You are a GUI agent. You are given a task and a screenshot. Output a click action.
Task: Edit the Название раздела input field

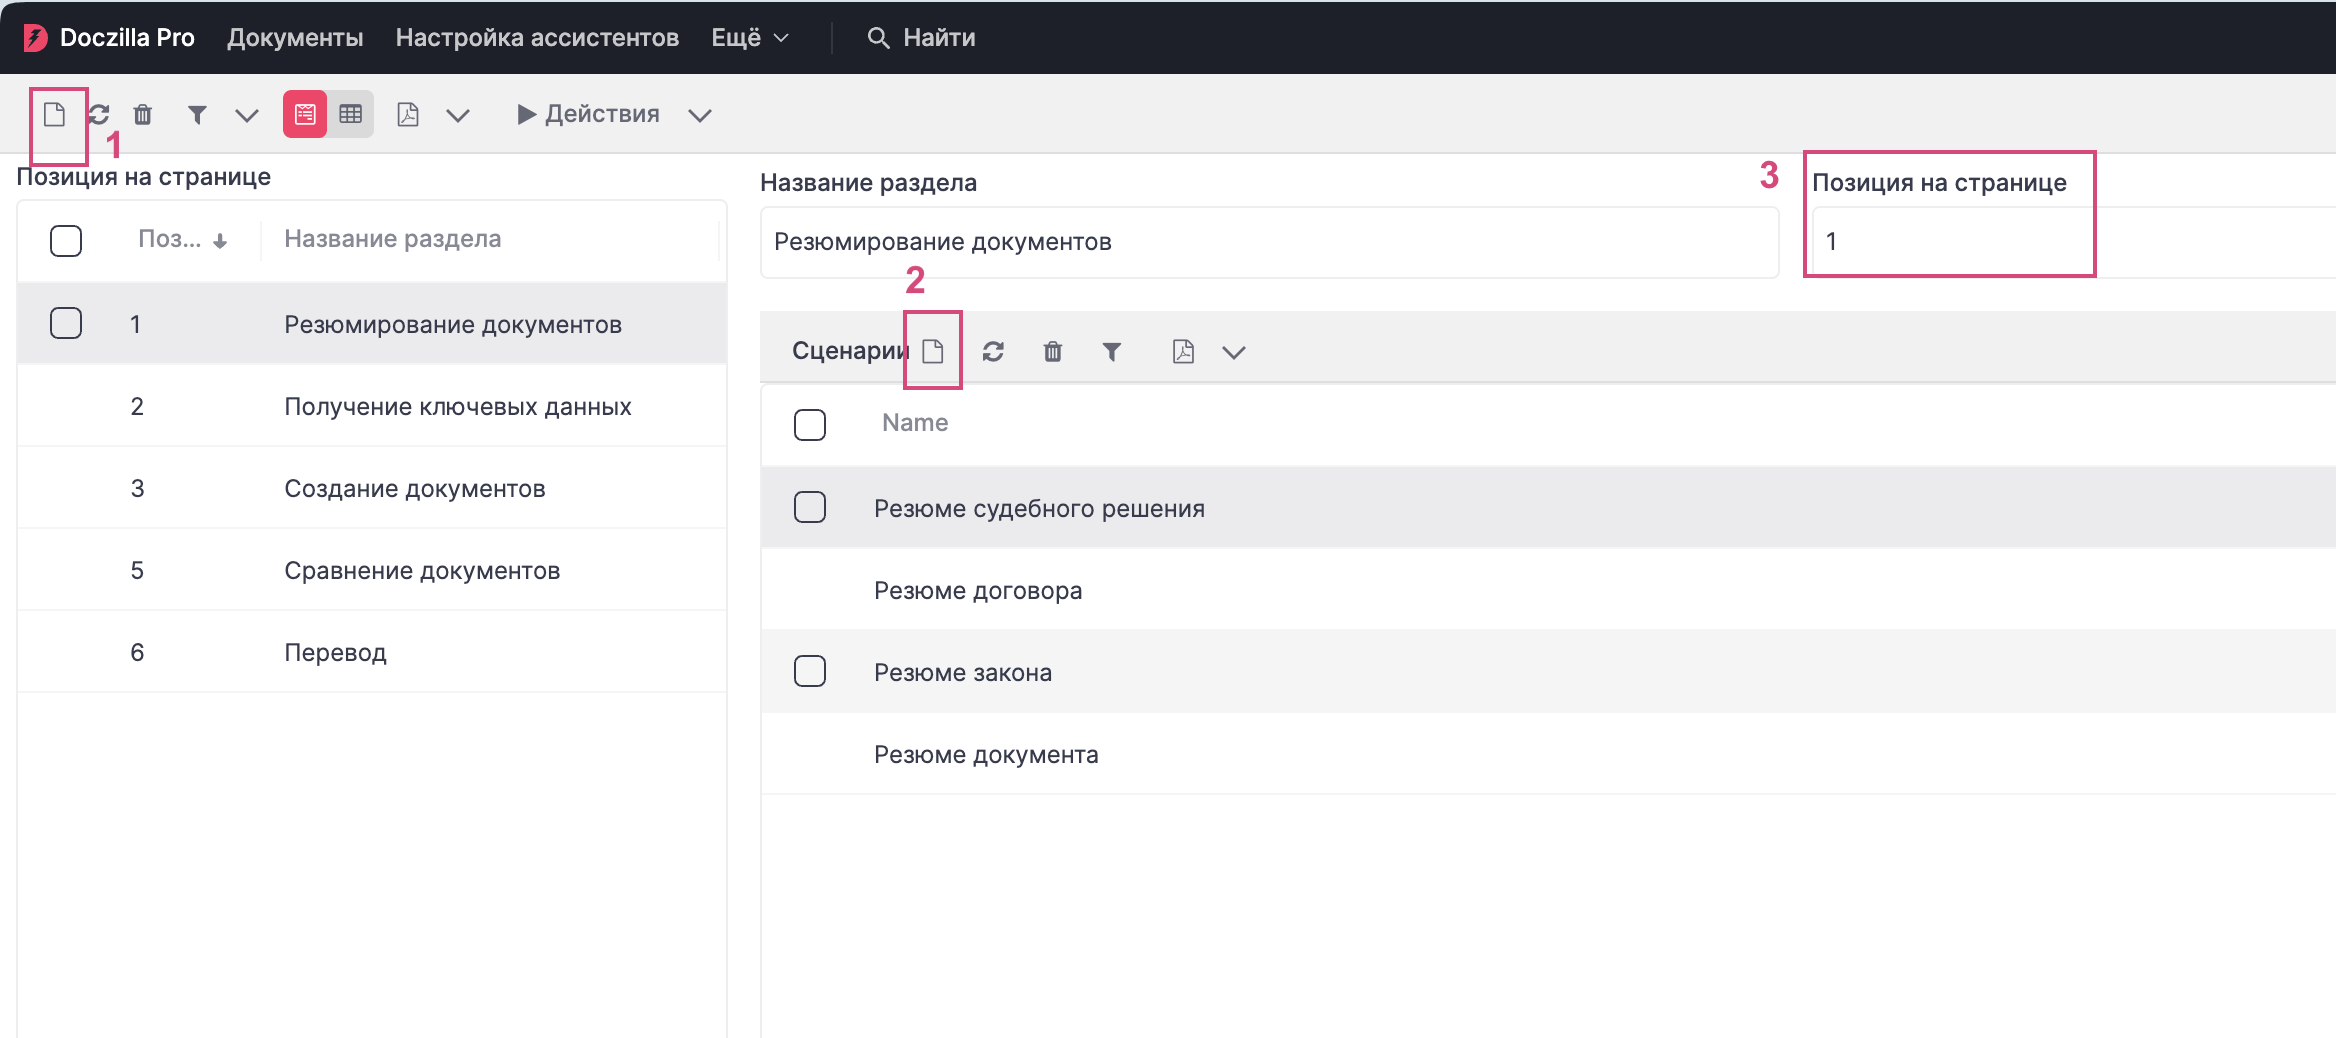pos(1269,242)
